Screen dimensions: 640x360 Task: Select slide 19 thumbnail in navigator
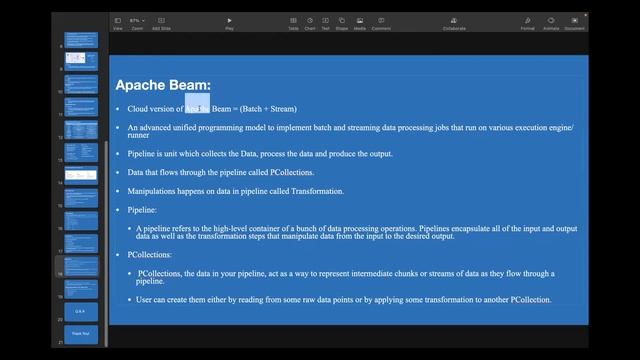coord(81,289)
